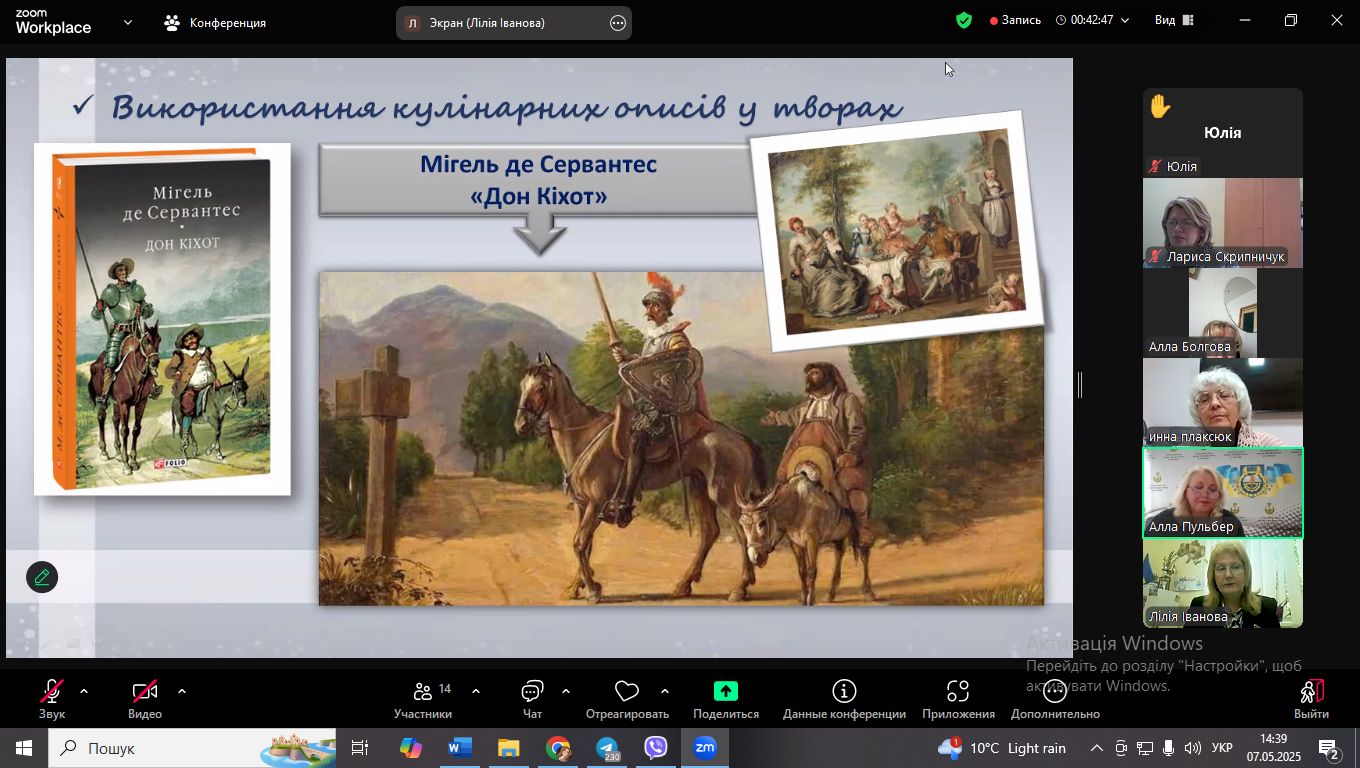Open Отреагировать reactions heart icon
The height and width of the screenshot is (768, 1360).
(x=627, y=699)
